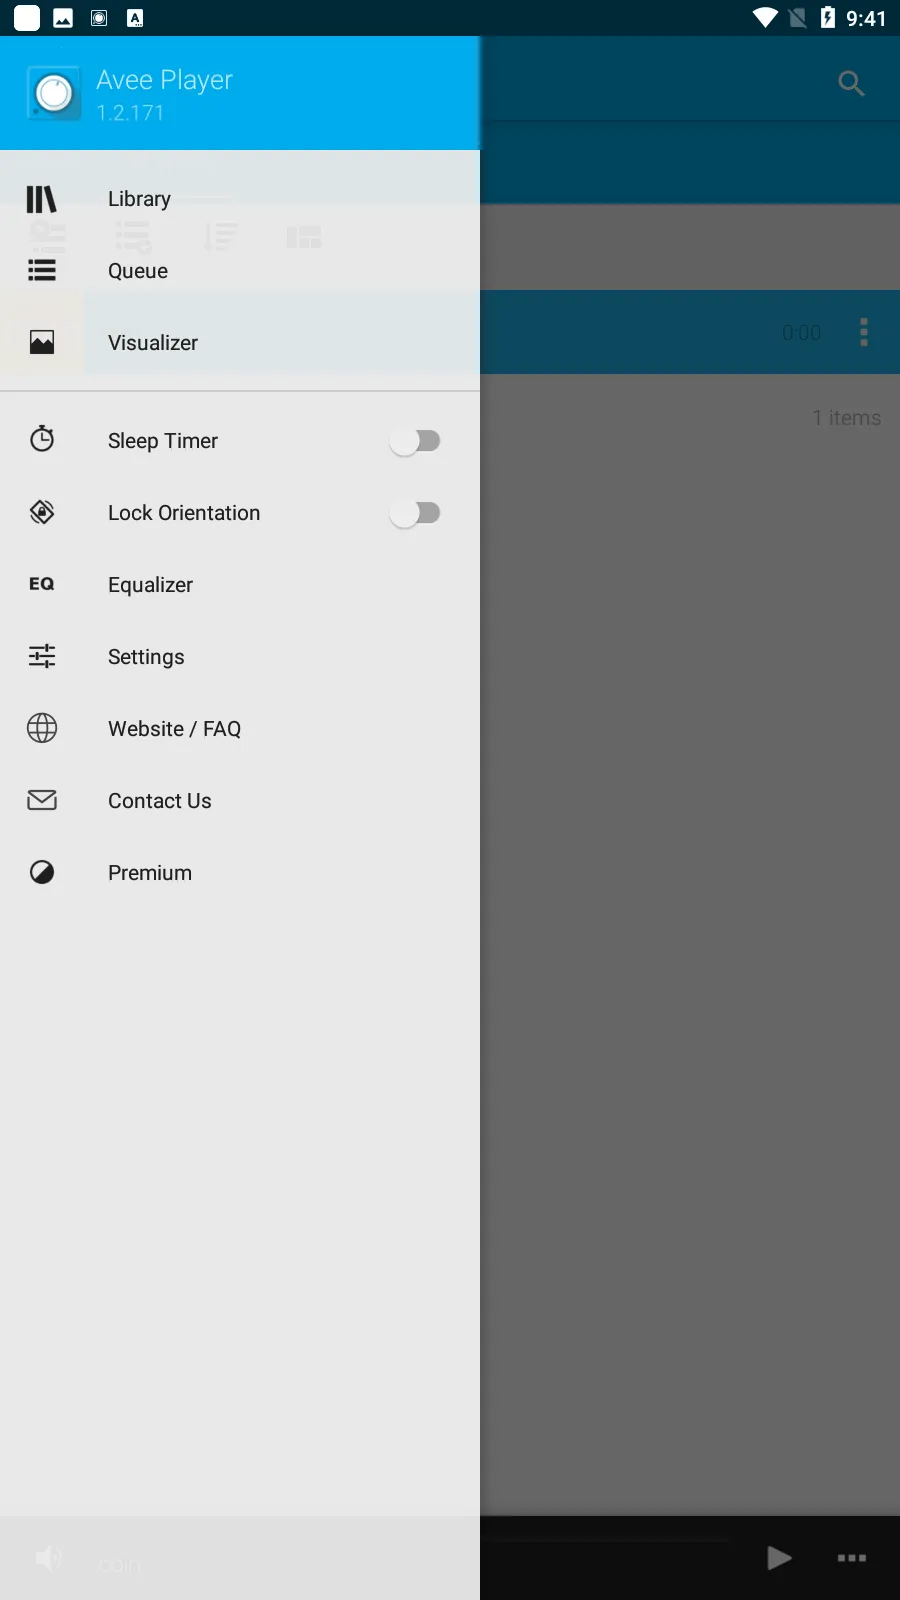Open the Queue menu entry

138,271
